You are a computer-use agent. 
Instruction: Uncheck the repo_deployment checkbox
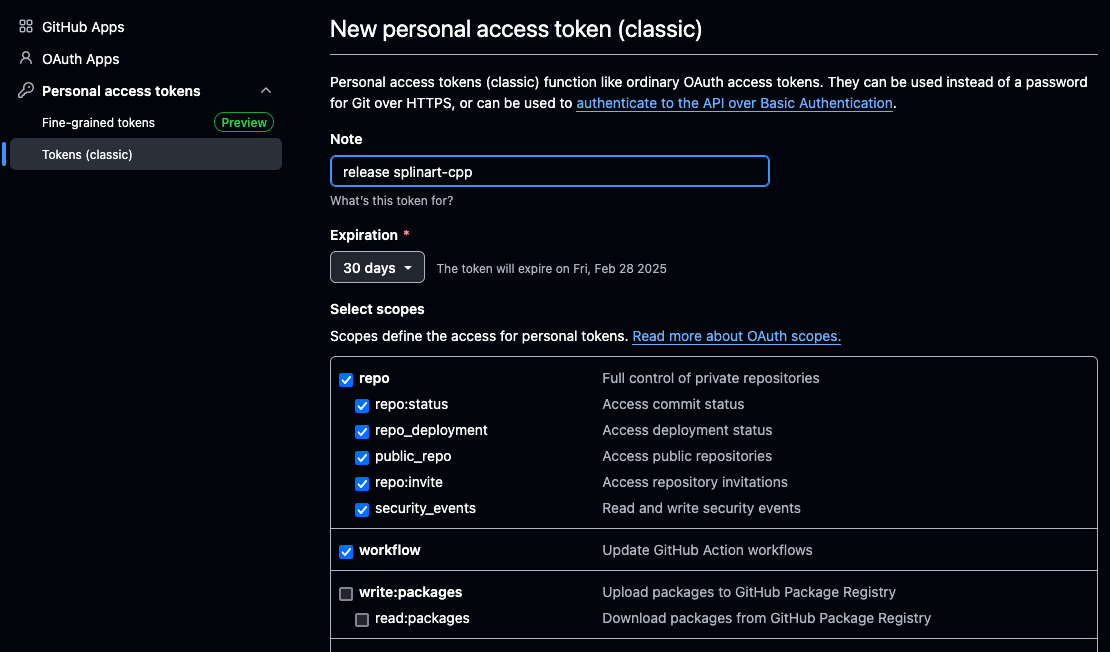coord(362,432)
